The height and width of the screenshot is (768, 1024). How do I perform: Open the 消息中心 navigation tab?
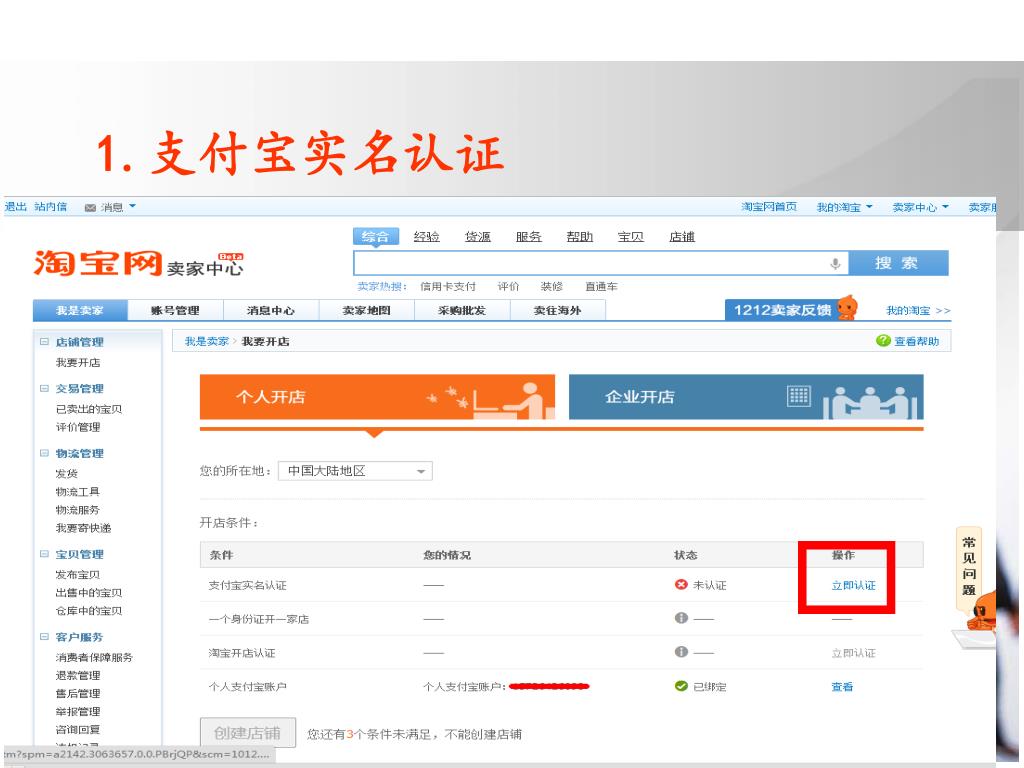click(270, 310)
